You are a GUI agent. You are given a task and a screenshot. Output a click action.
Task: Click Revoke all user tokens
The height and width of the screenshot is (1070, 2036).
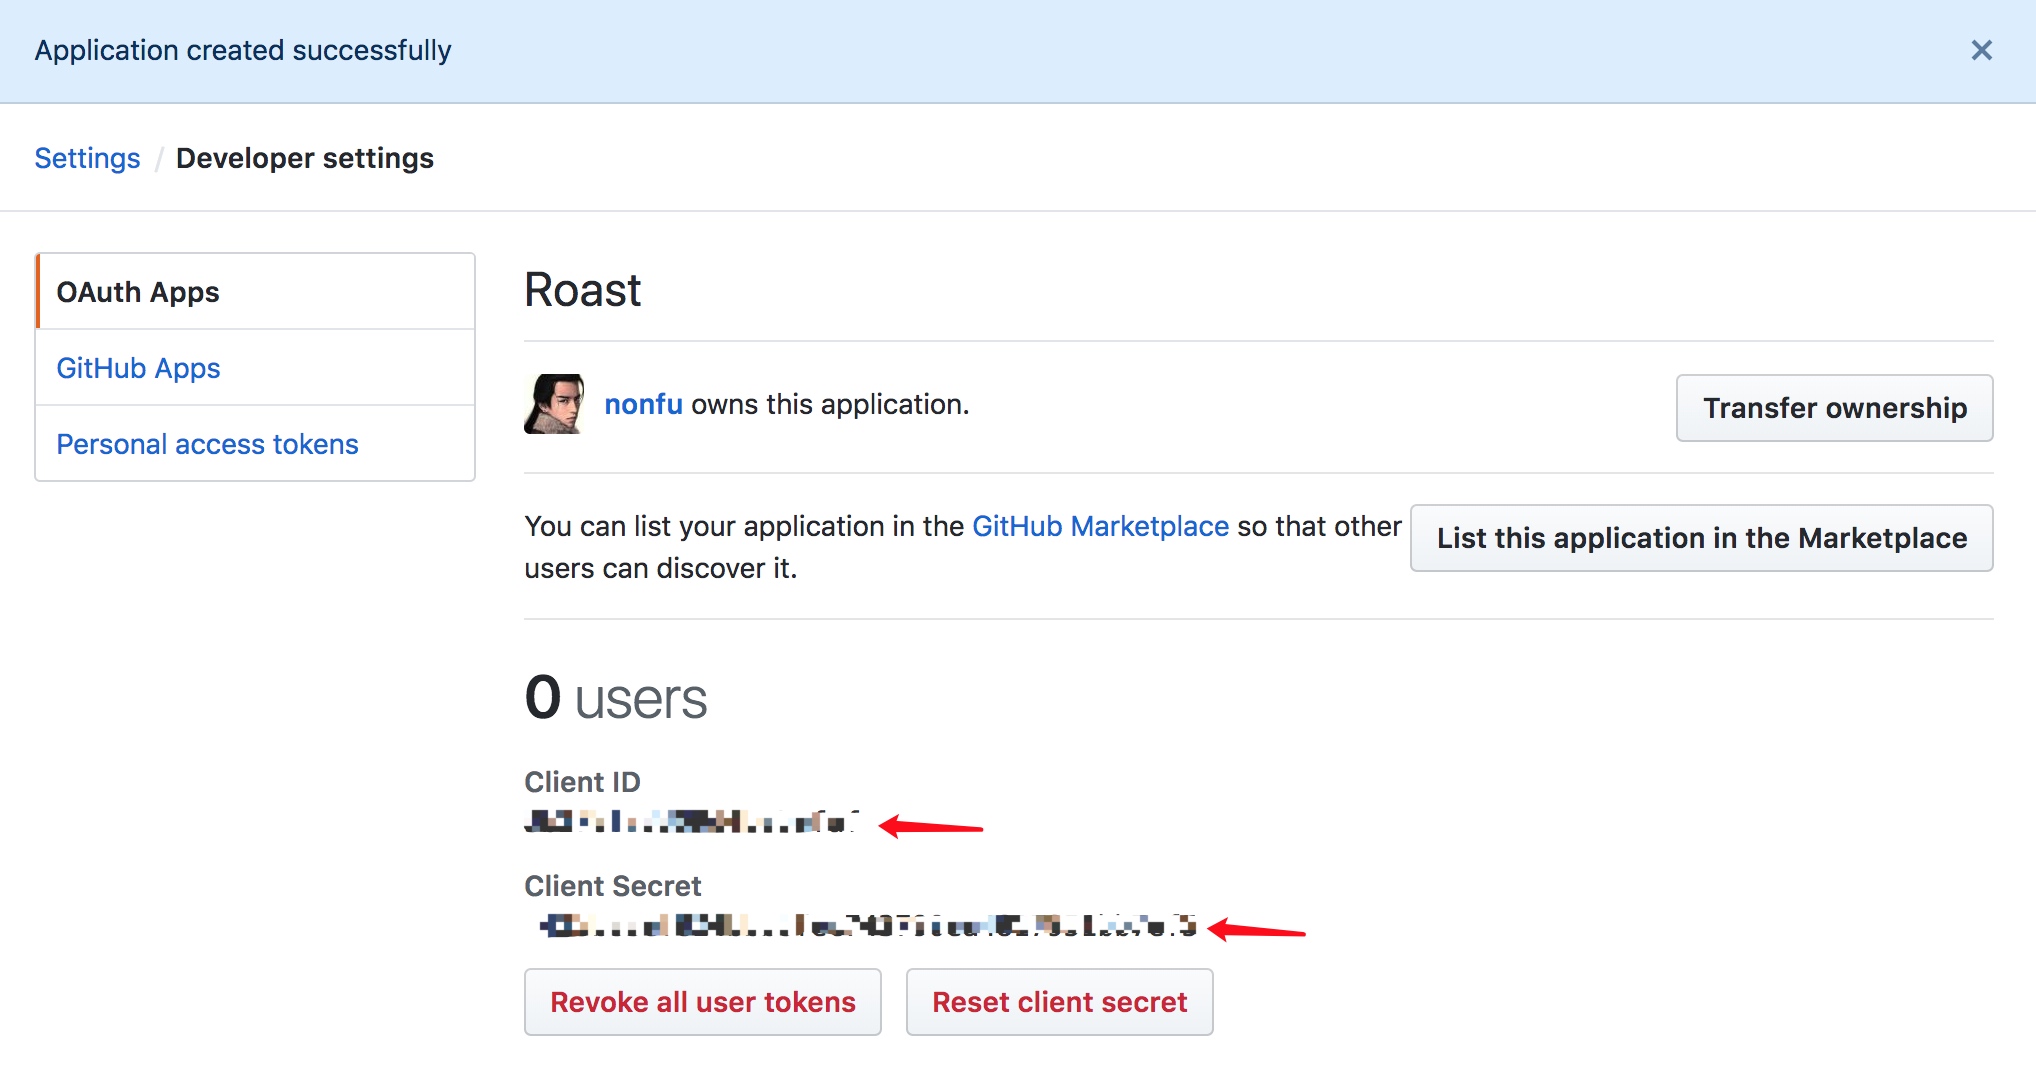(703, 1002)
